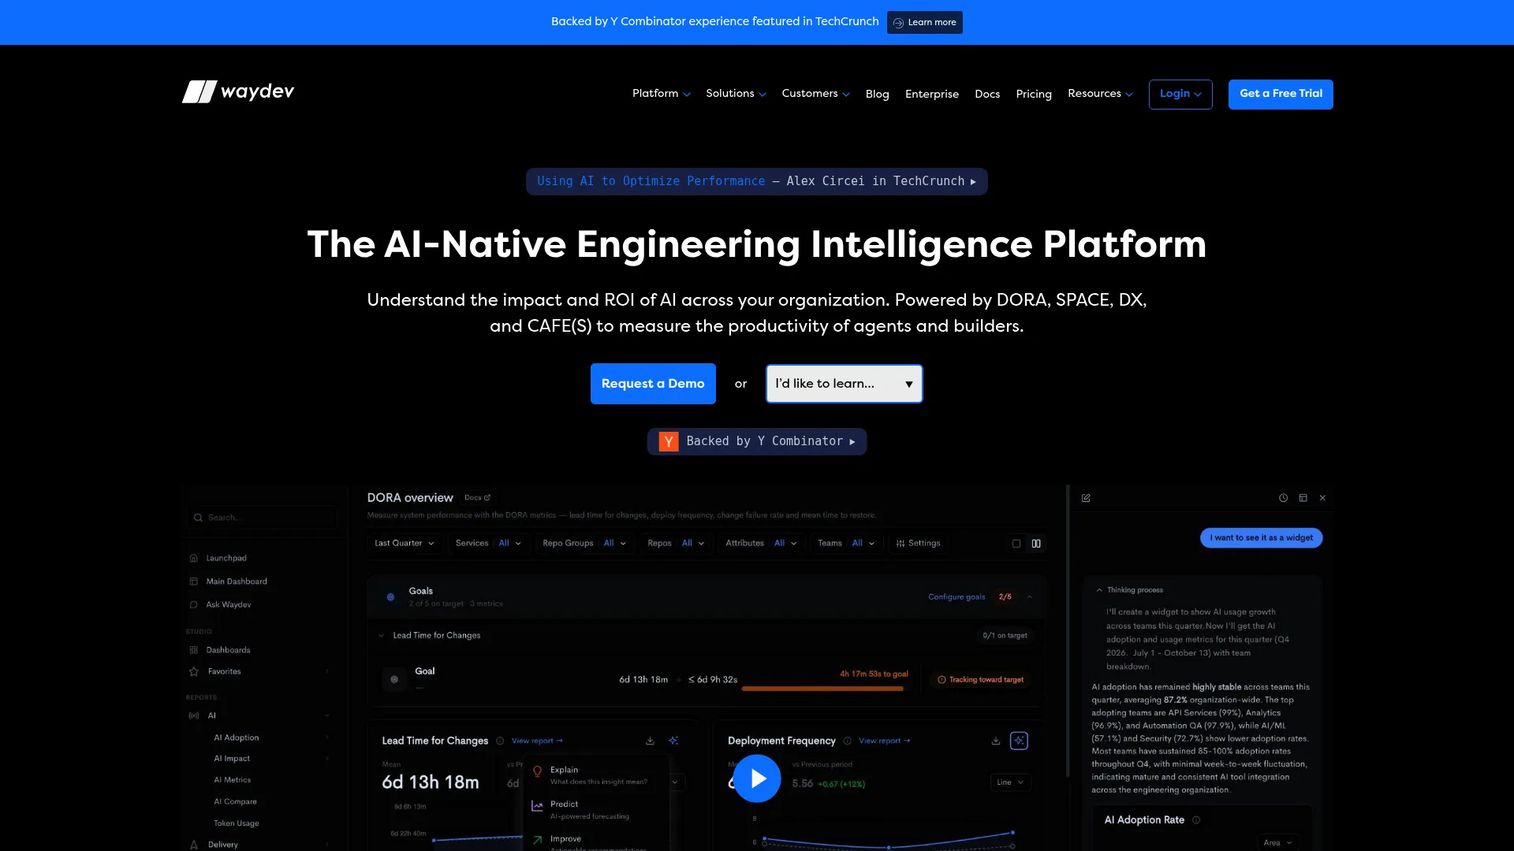The image size is (1514, 851).
Task: Click the edit icon in chat panel
Action: click(x=1086, y=498)
